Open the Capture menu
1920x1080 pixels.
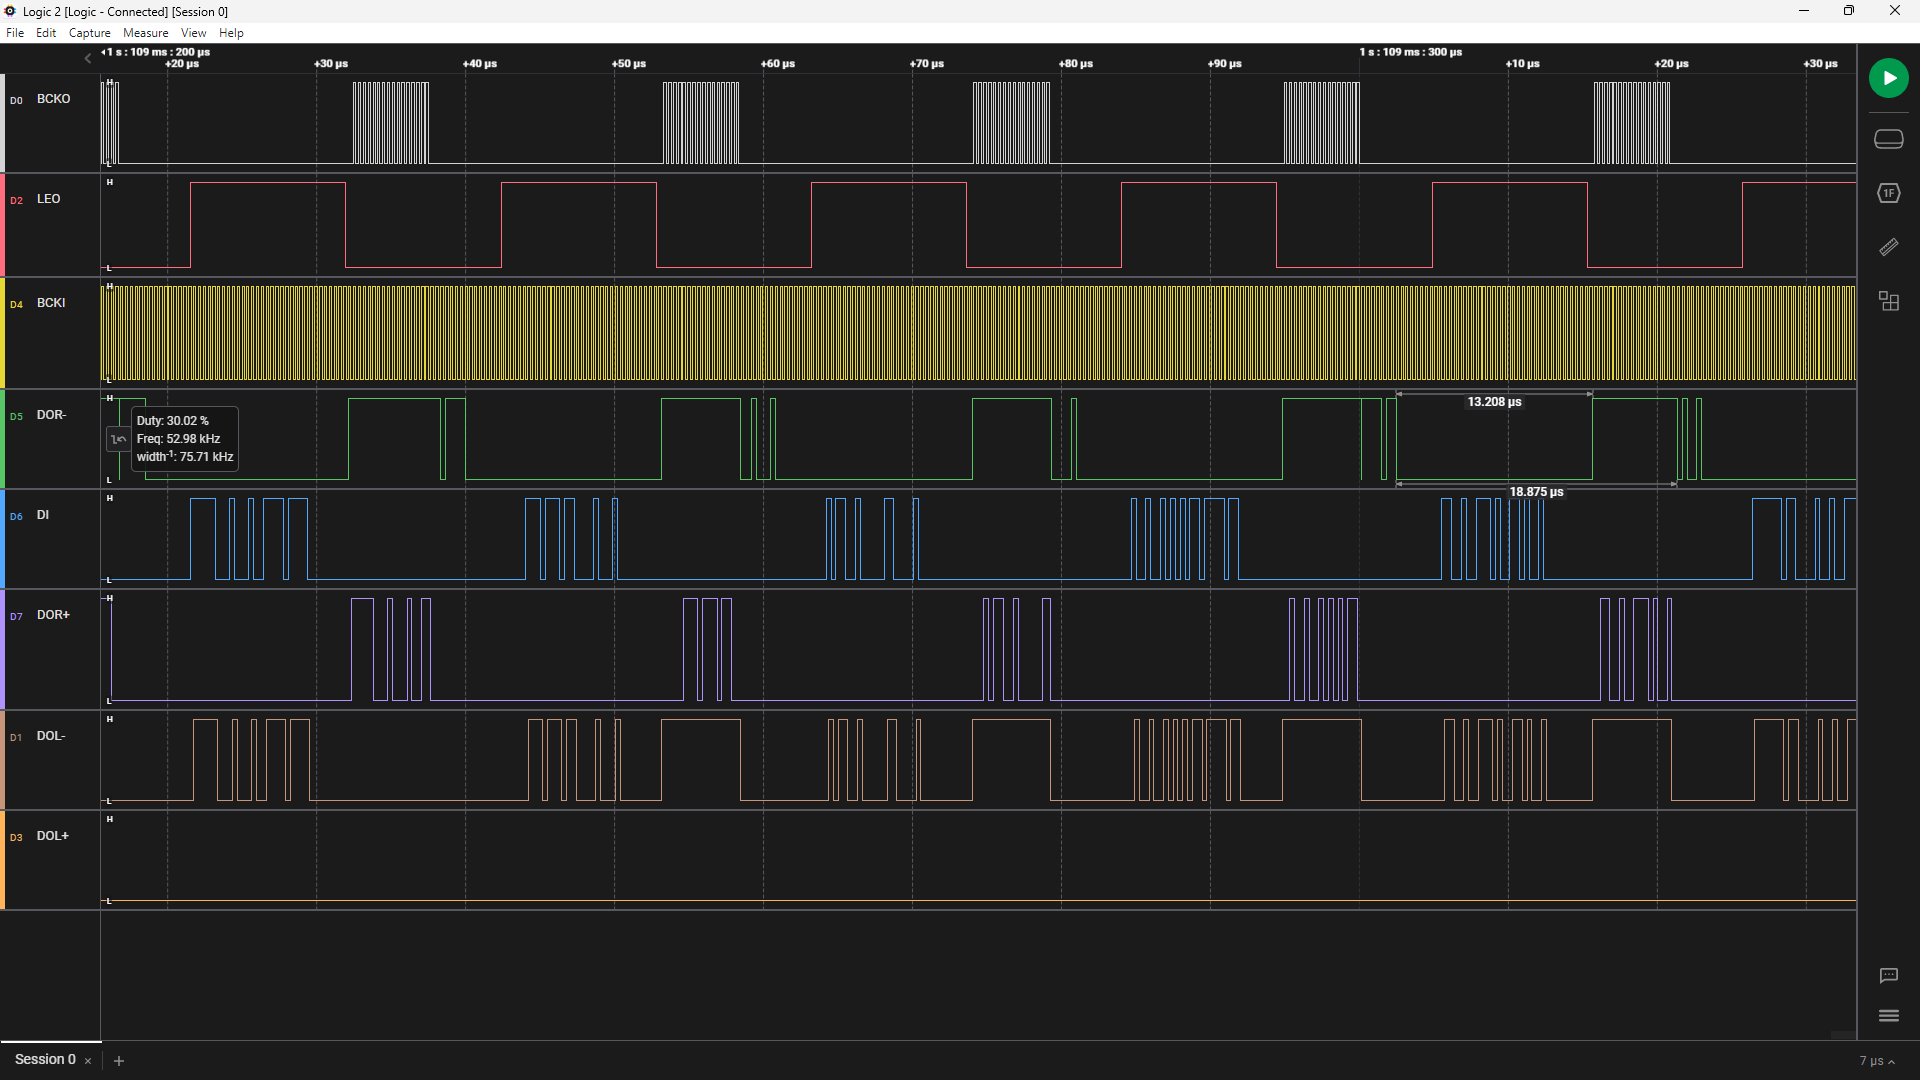[90, 33]
